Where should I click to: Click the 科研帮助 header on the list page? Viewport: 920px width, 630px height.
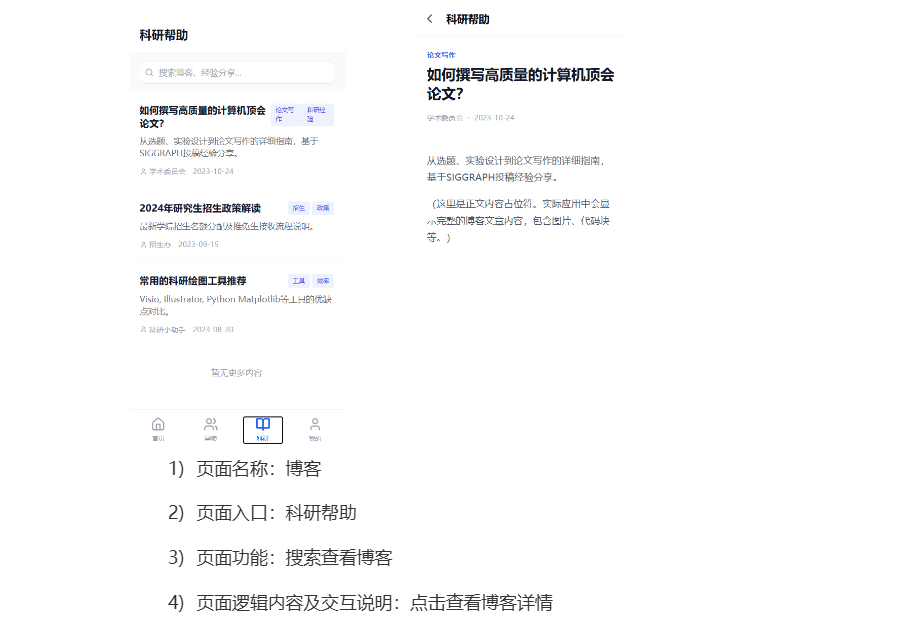point(164,36)
